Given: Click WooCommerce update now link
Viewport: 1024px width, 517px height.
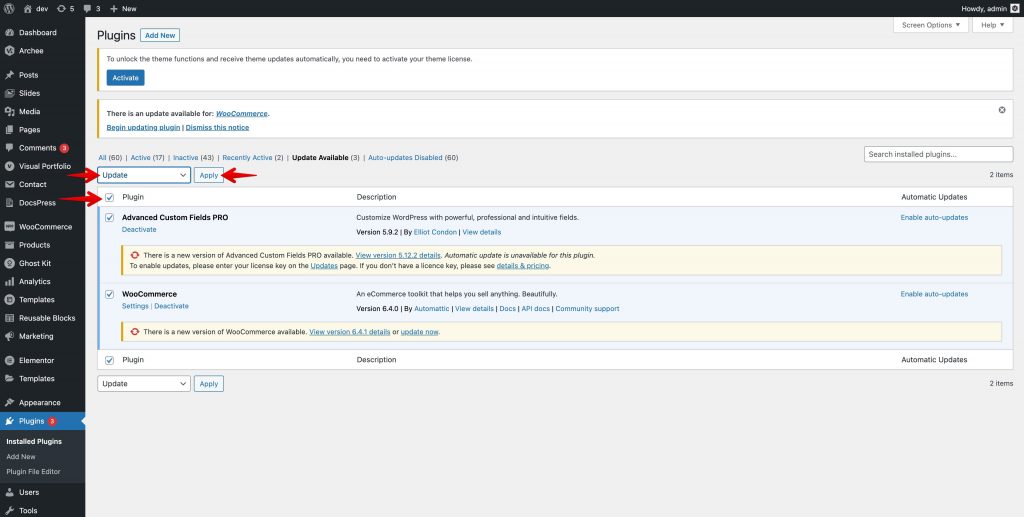Looking at the screenshot, I should tap(419, 332).
